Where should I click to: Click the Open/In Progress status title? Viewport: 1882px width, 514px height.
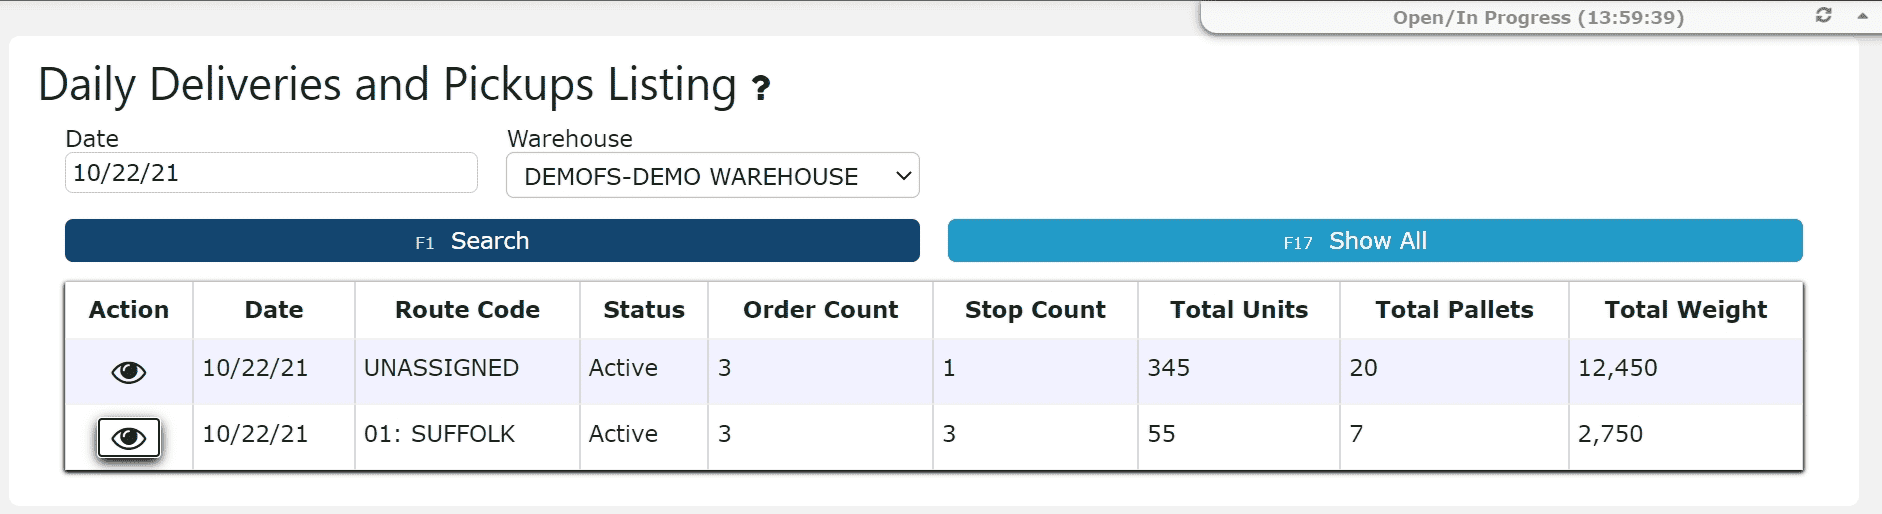[1538, 17]
